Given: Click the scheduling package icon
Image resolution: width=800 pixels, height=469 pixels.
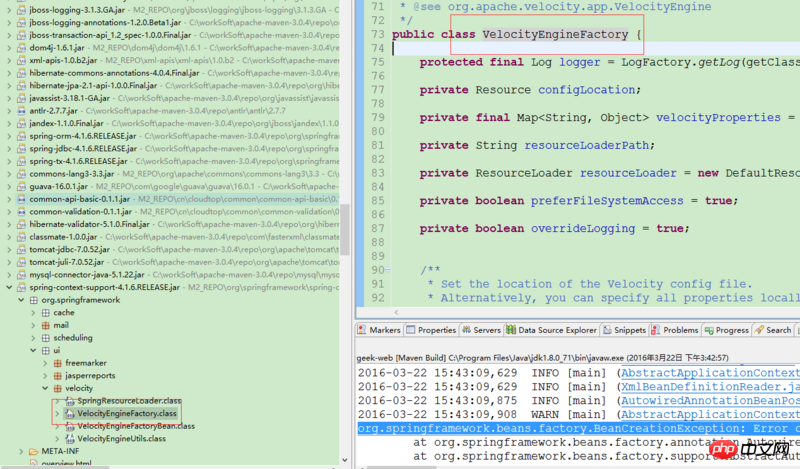Looking at the screenshot, I should tap(46, 337).
